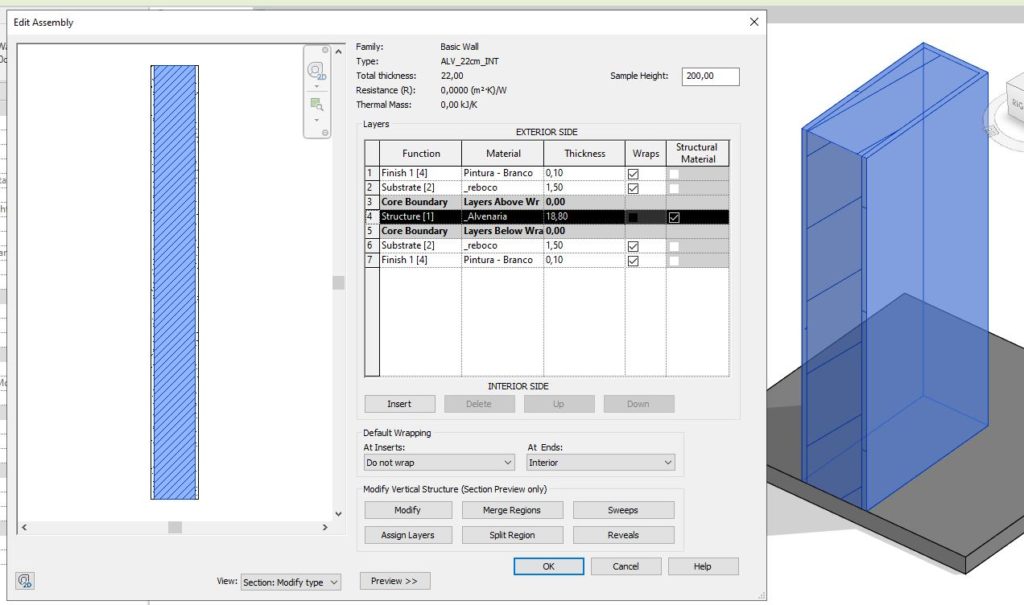Select Structure [1] function cell in row 4
The image size is (1024, 605).
pos(421,216)
